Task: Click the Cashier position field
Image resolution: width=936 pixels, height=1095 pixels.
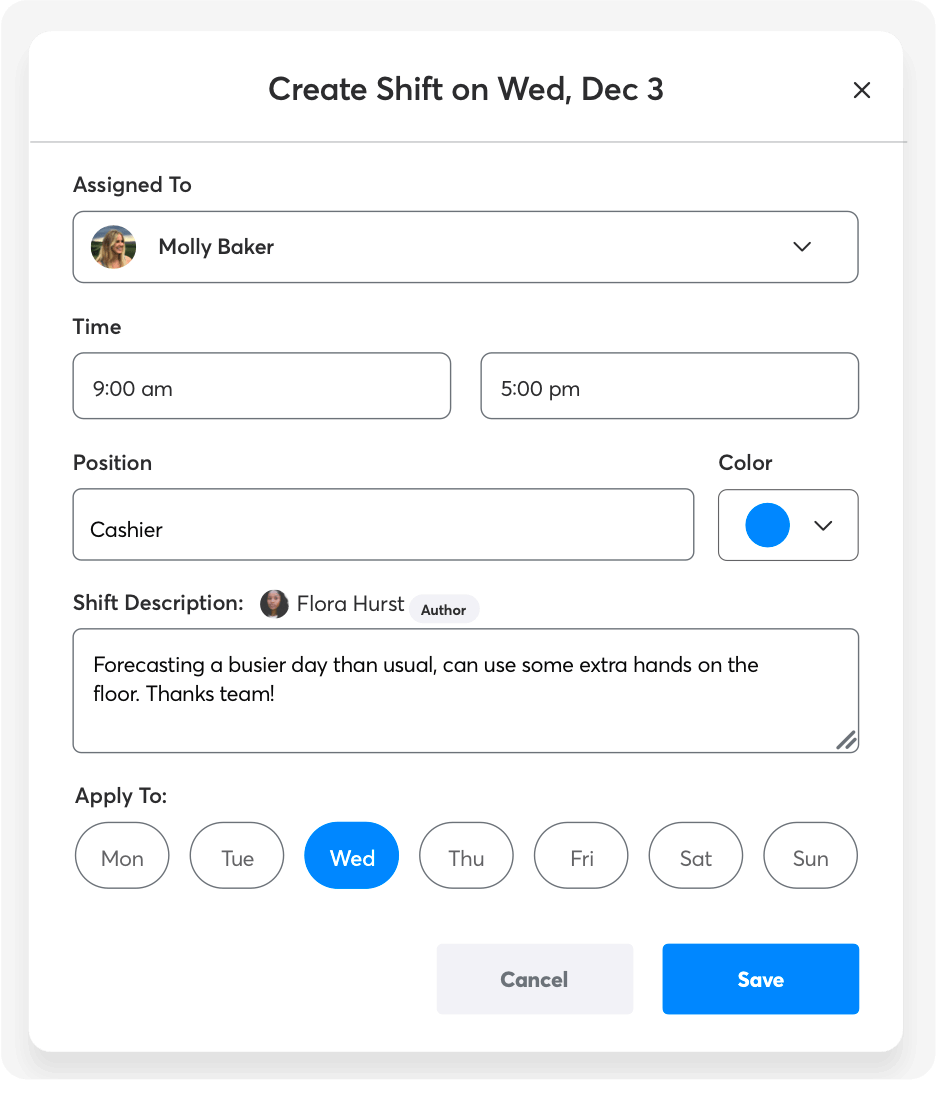Action: click(x=383, y=525)
